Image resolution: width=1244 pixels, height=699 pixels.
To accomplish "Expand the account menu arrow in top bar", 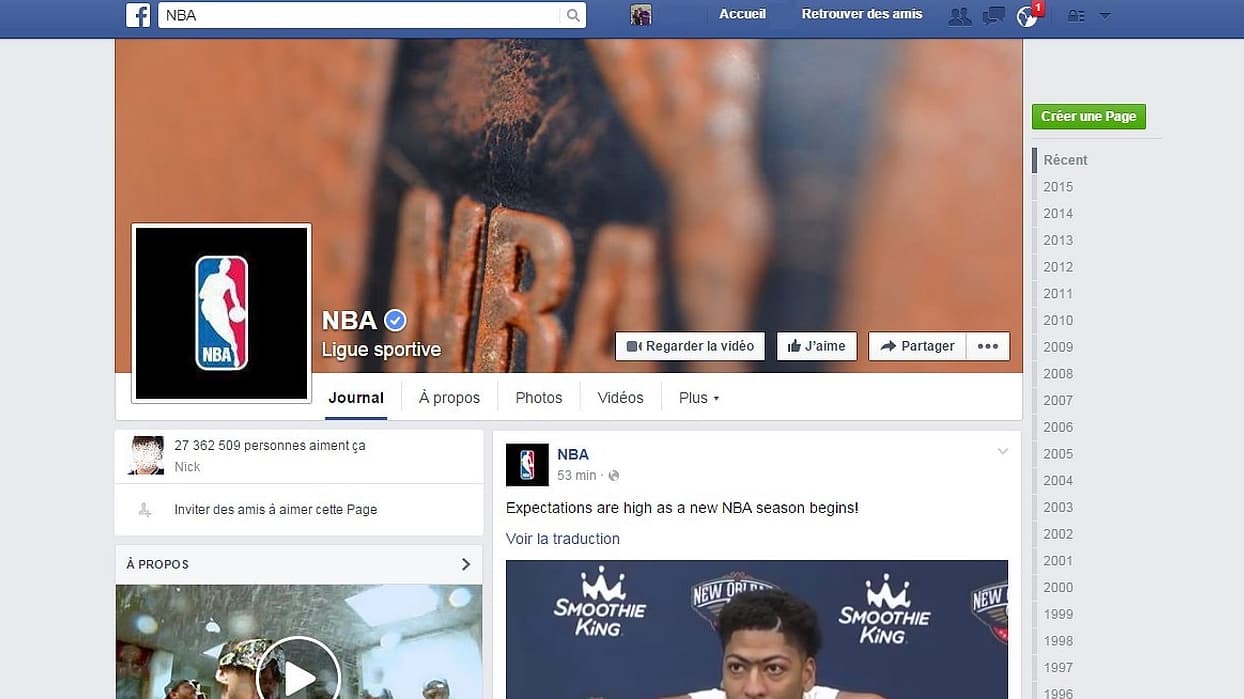I will tap(1105, 16).
